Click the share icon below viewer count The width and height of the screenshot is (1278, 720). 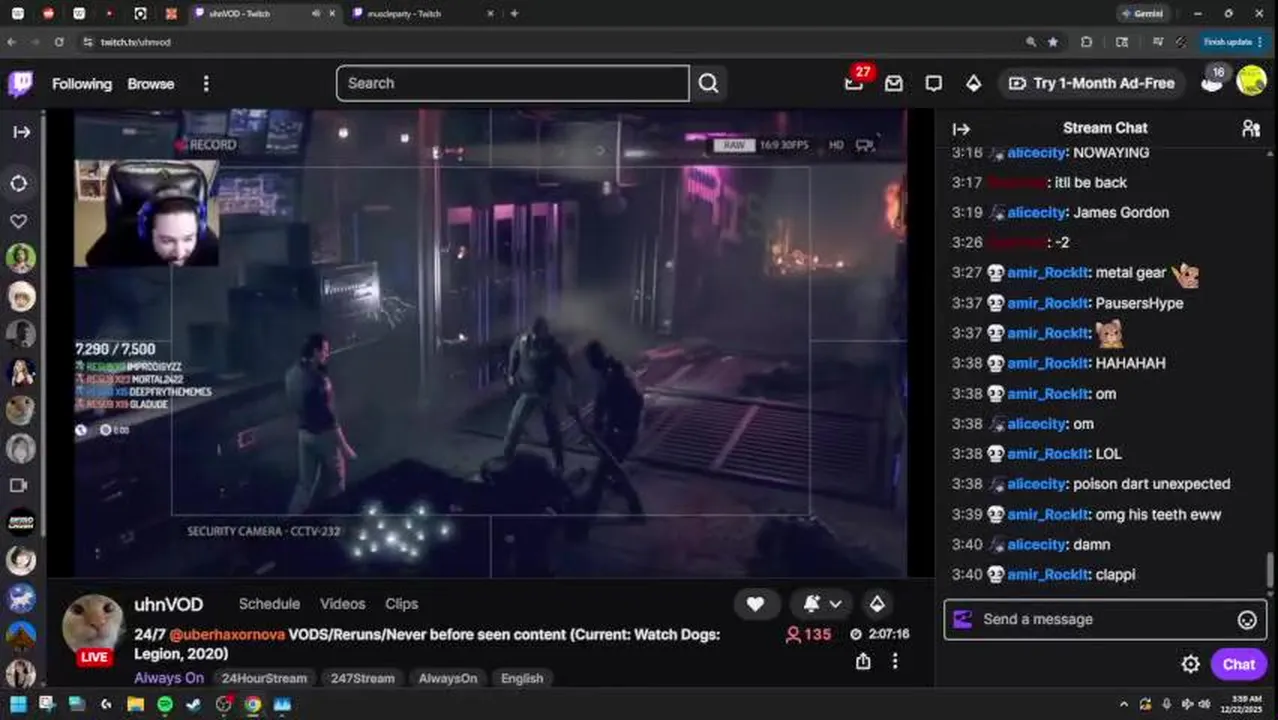point(863,661)
